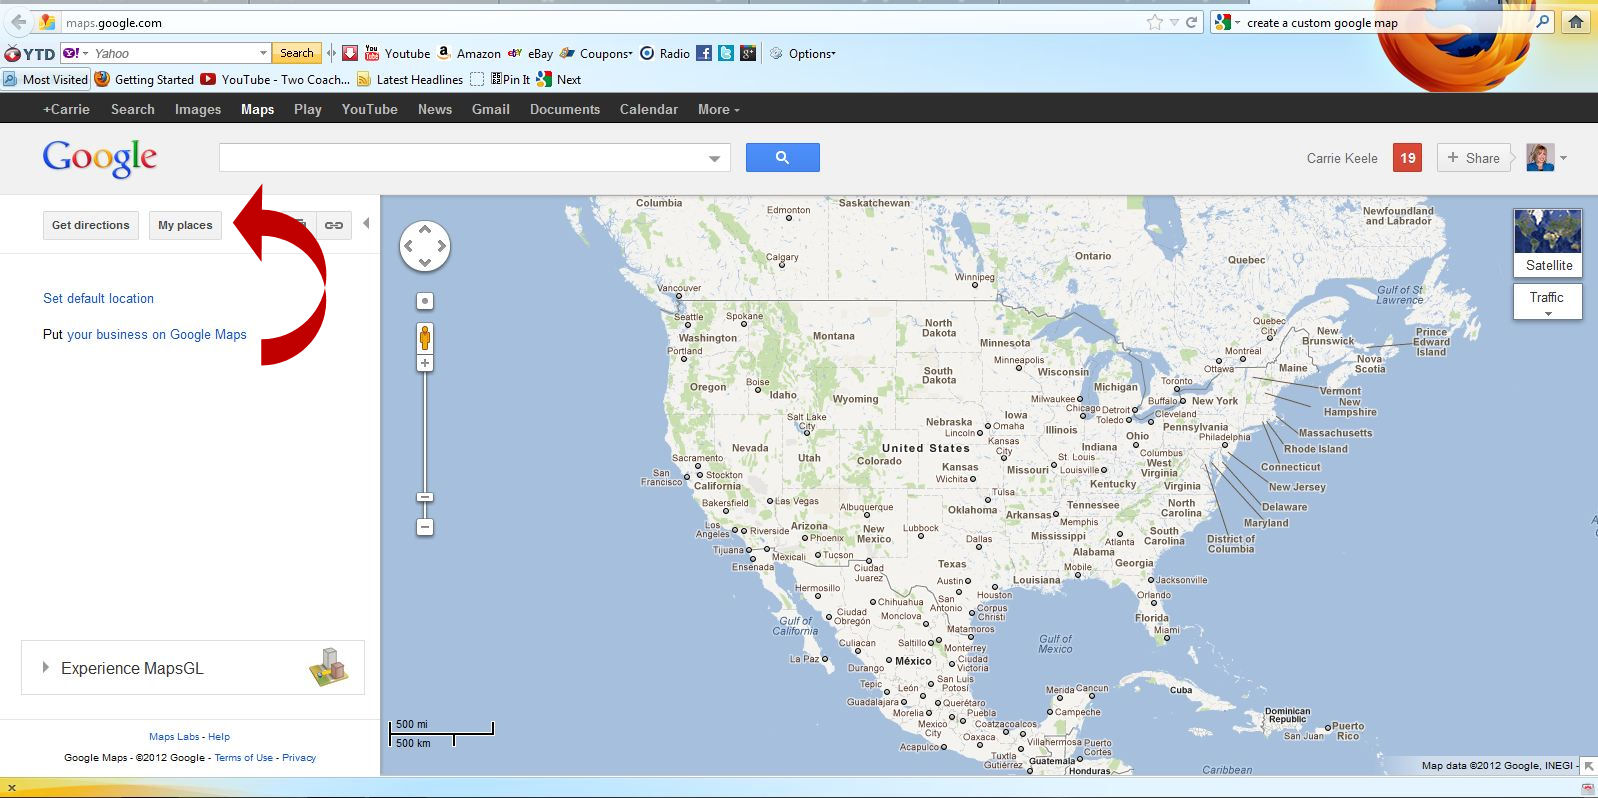1598x798 pixels.
Task: Click the Get directions button
Action: click(x=91, y=225)
